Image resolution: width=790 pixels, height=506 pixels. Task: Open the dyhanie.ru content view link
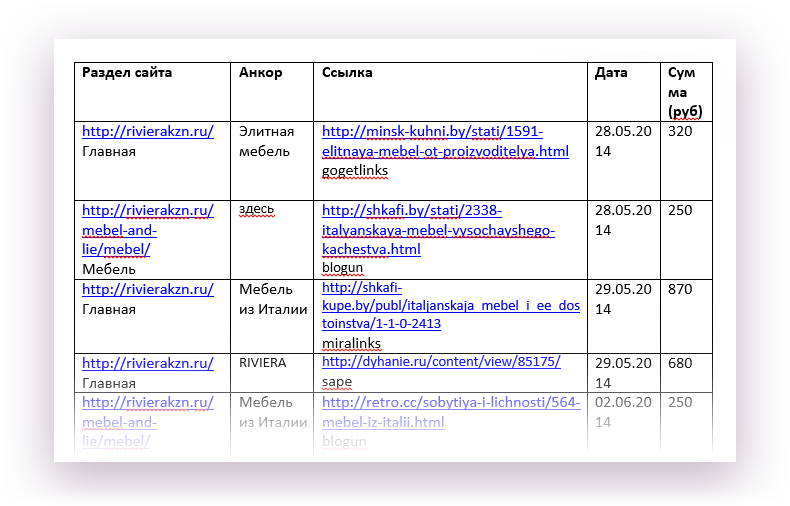click(x=441, y=362)
